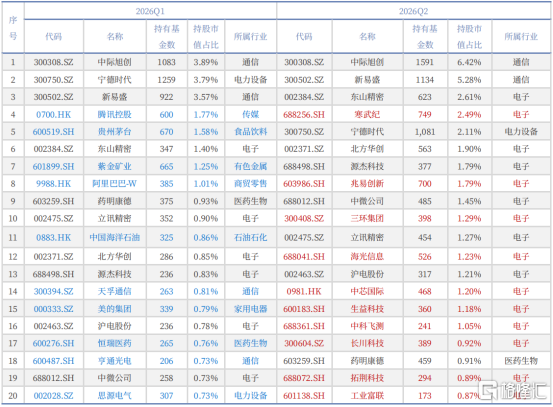This screenshot has width=553, height=407.
Task: Click the 食品饮料 industry cell
Action: point(250,132)
